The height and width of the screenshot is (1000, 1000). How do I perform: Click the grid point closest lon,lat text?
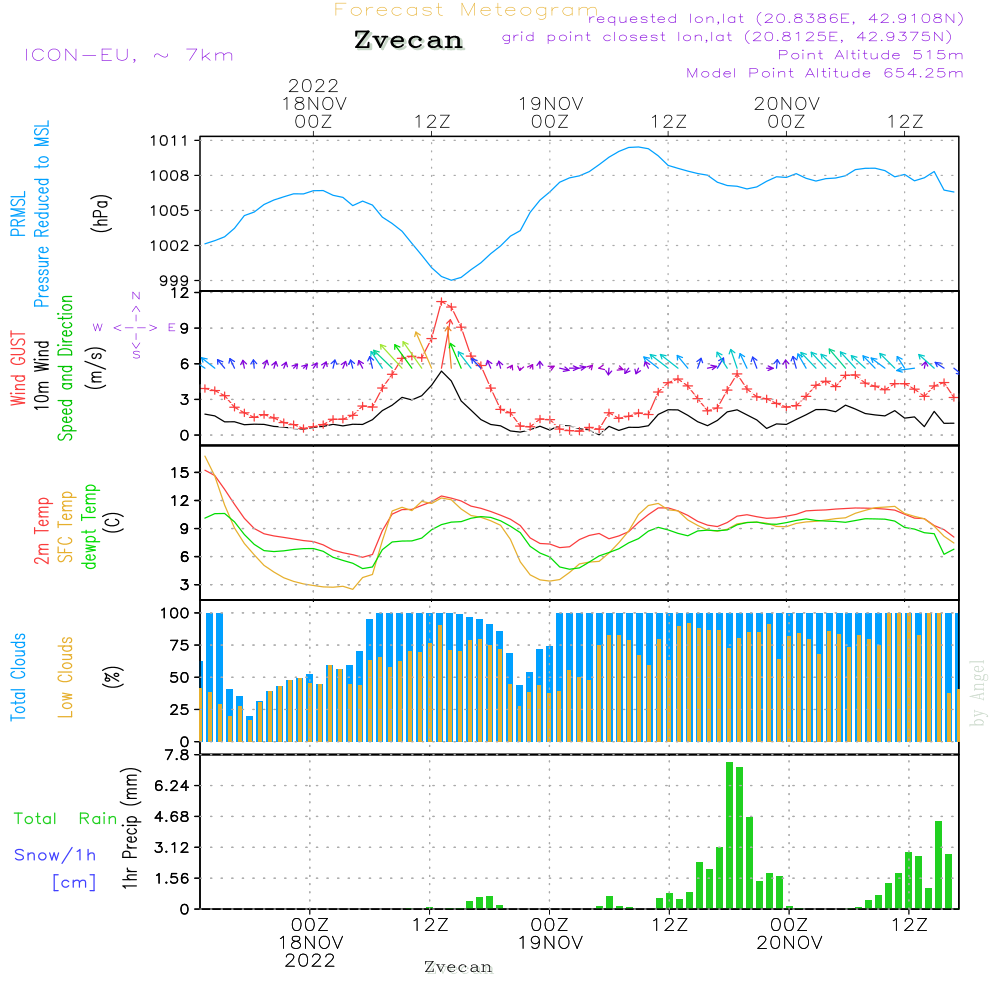733,37
